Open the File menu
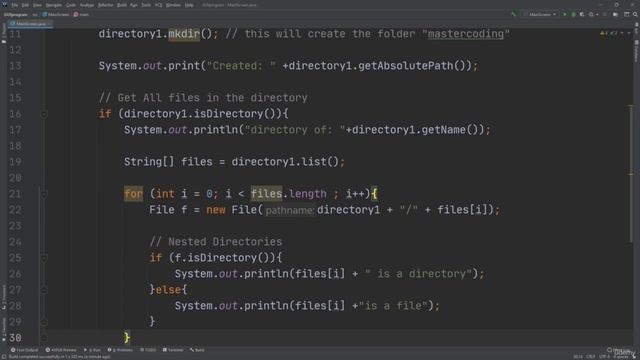This screenshot has width=640, height=360. point(15,5)
